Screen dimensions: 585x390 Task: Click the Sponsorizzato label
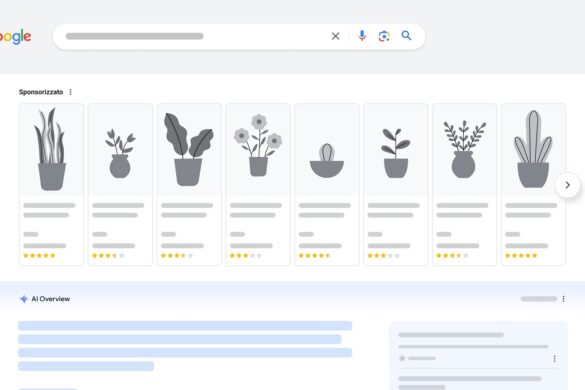tap(41, 92)
